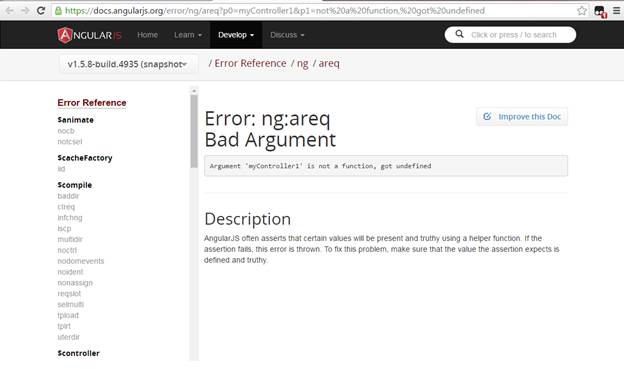This screenshot has width=624, height=369.
Task: Open the version selector v1.5.8-build.4935
Action: tap(128, 64)
